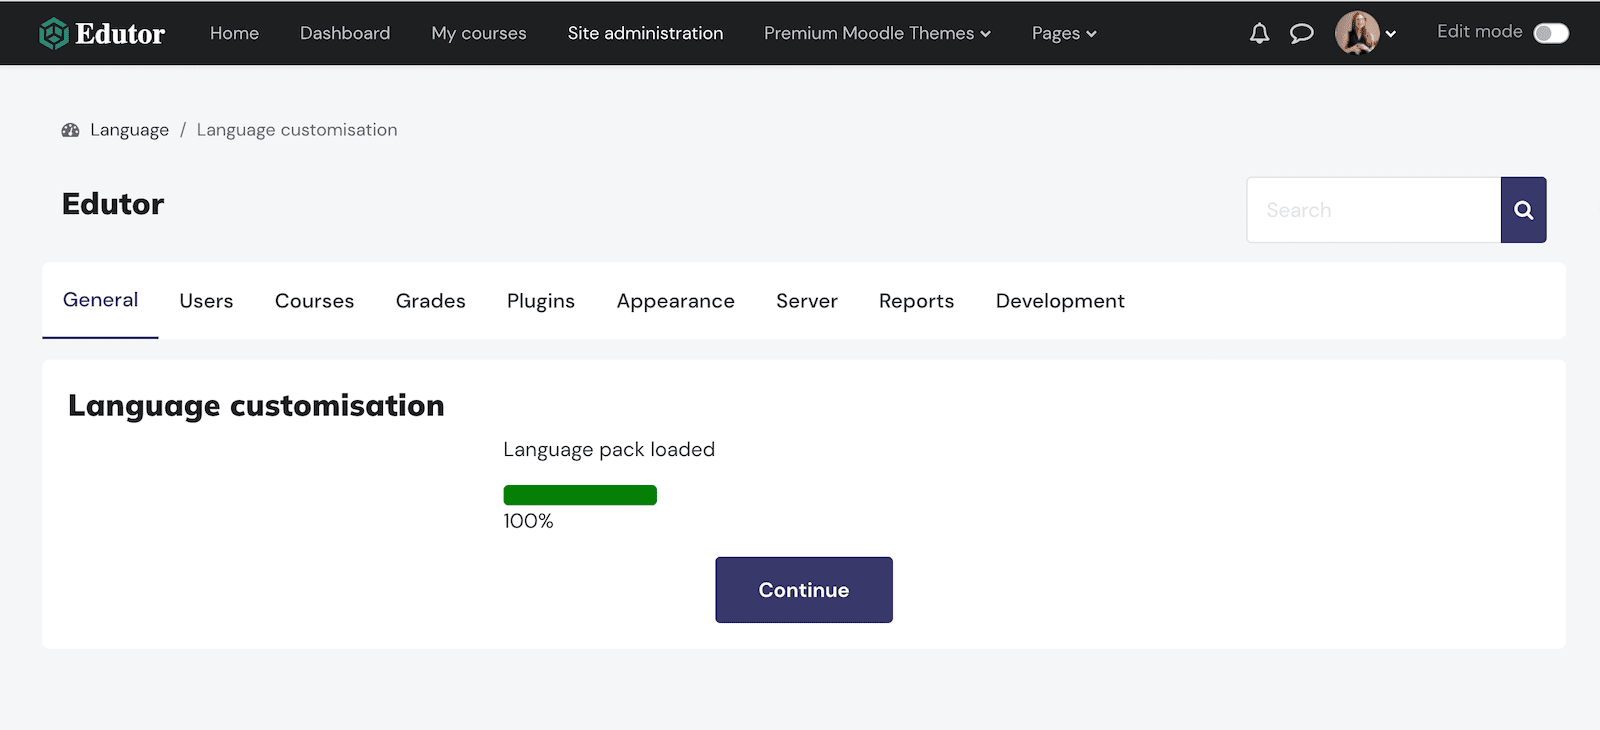Screen dimensions: 1600x730
Task: Click the user avatar picture
Action: pos(1357,33)
